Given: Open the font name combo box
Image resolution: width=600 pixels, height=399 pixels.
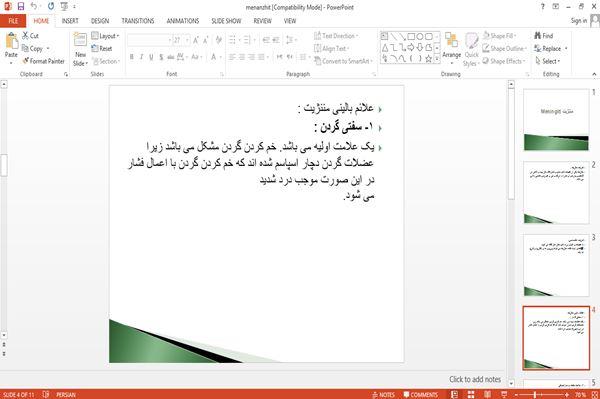Looking at the screenshot, I should pos(150,40).
